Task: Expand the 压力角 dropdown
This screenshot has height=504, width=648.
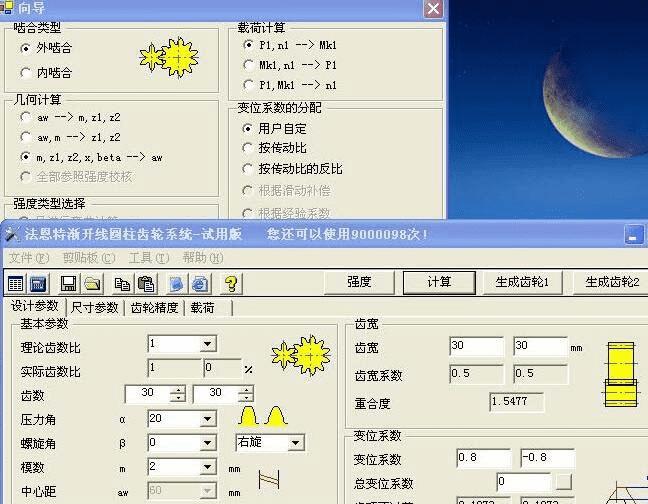Action: [x=207, y=419]
